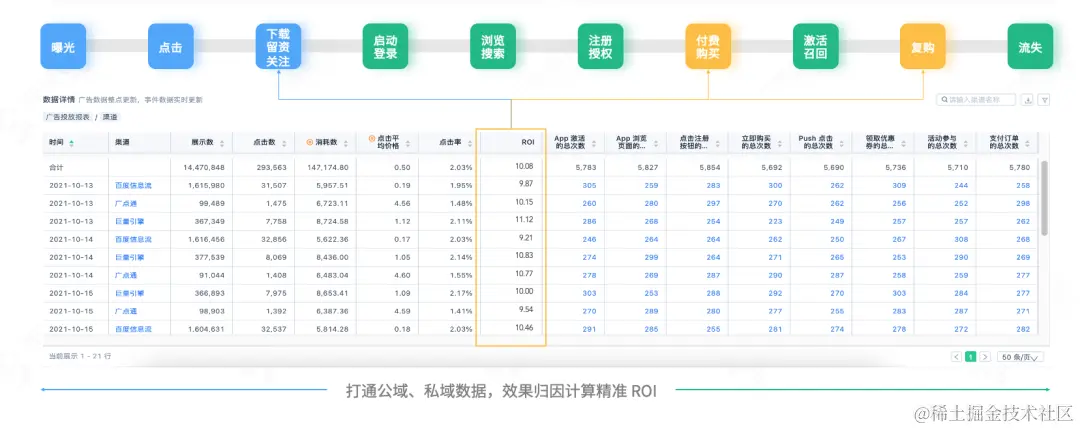Open the 50 条/页 page size dropdown
This screenshot has height=430, width=1080.
pyautogui.click(x=1021, y=357)
